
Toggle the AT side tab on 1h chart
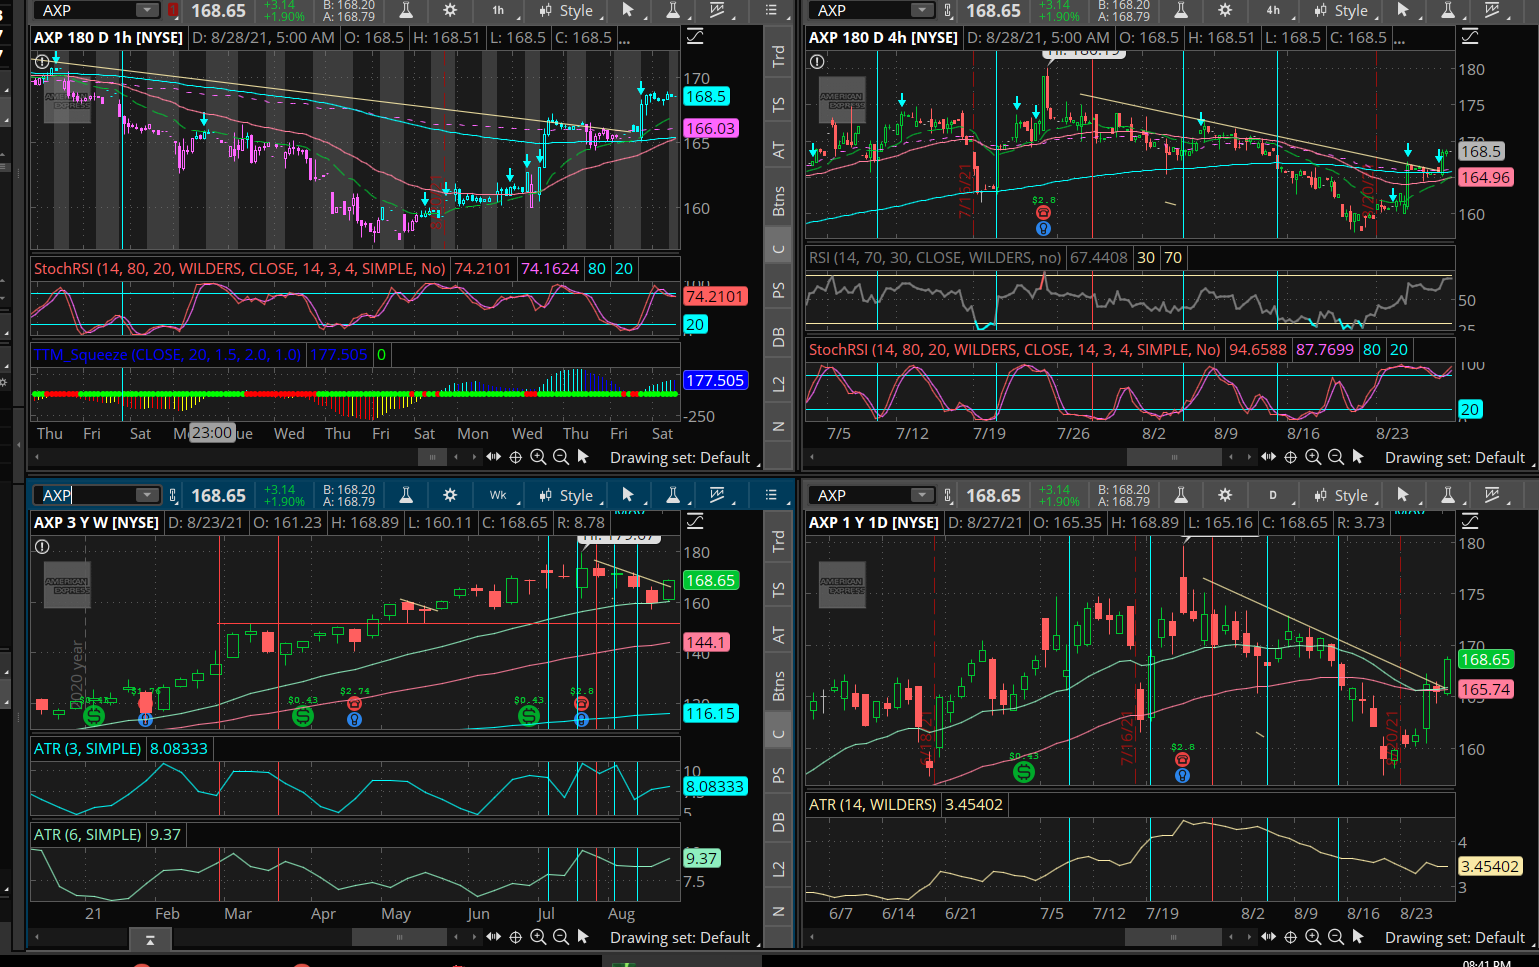click(778, 150)
